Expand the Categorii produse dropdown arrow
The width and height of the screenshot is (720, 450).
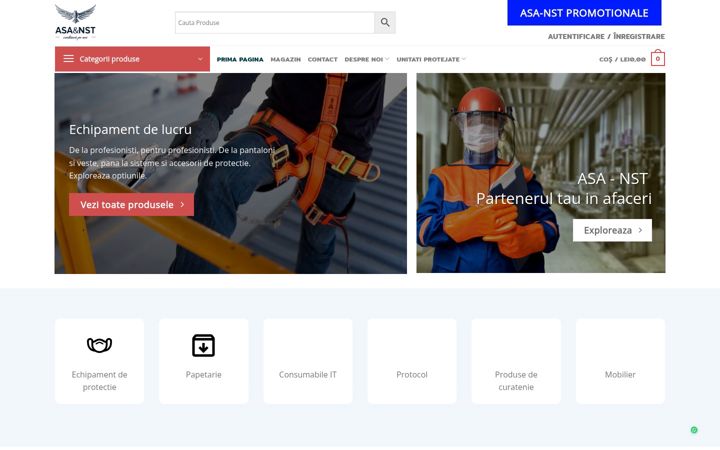click(200, 59)
